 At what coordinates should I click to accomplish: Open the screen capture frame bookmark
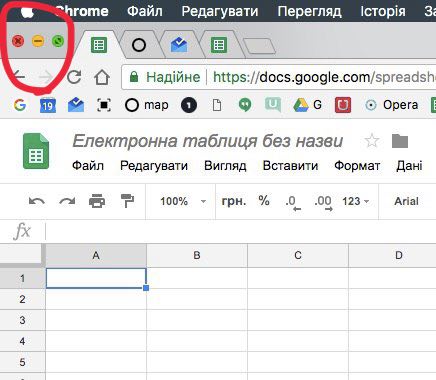tap(104, 105)
